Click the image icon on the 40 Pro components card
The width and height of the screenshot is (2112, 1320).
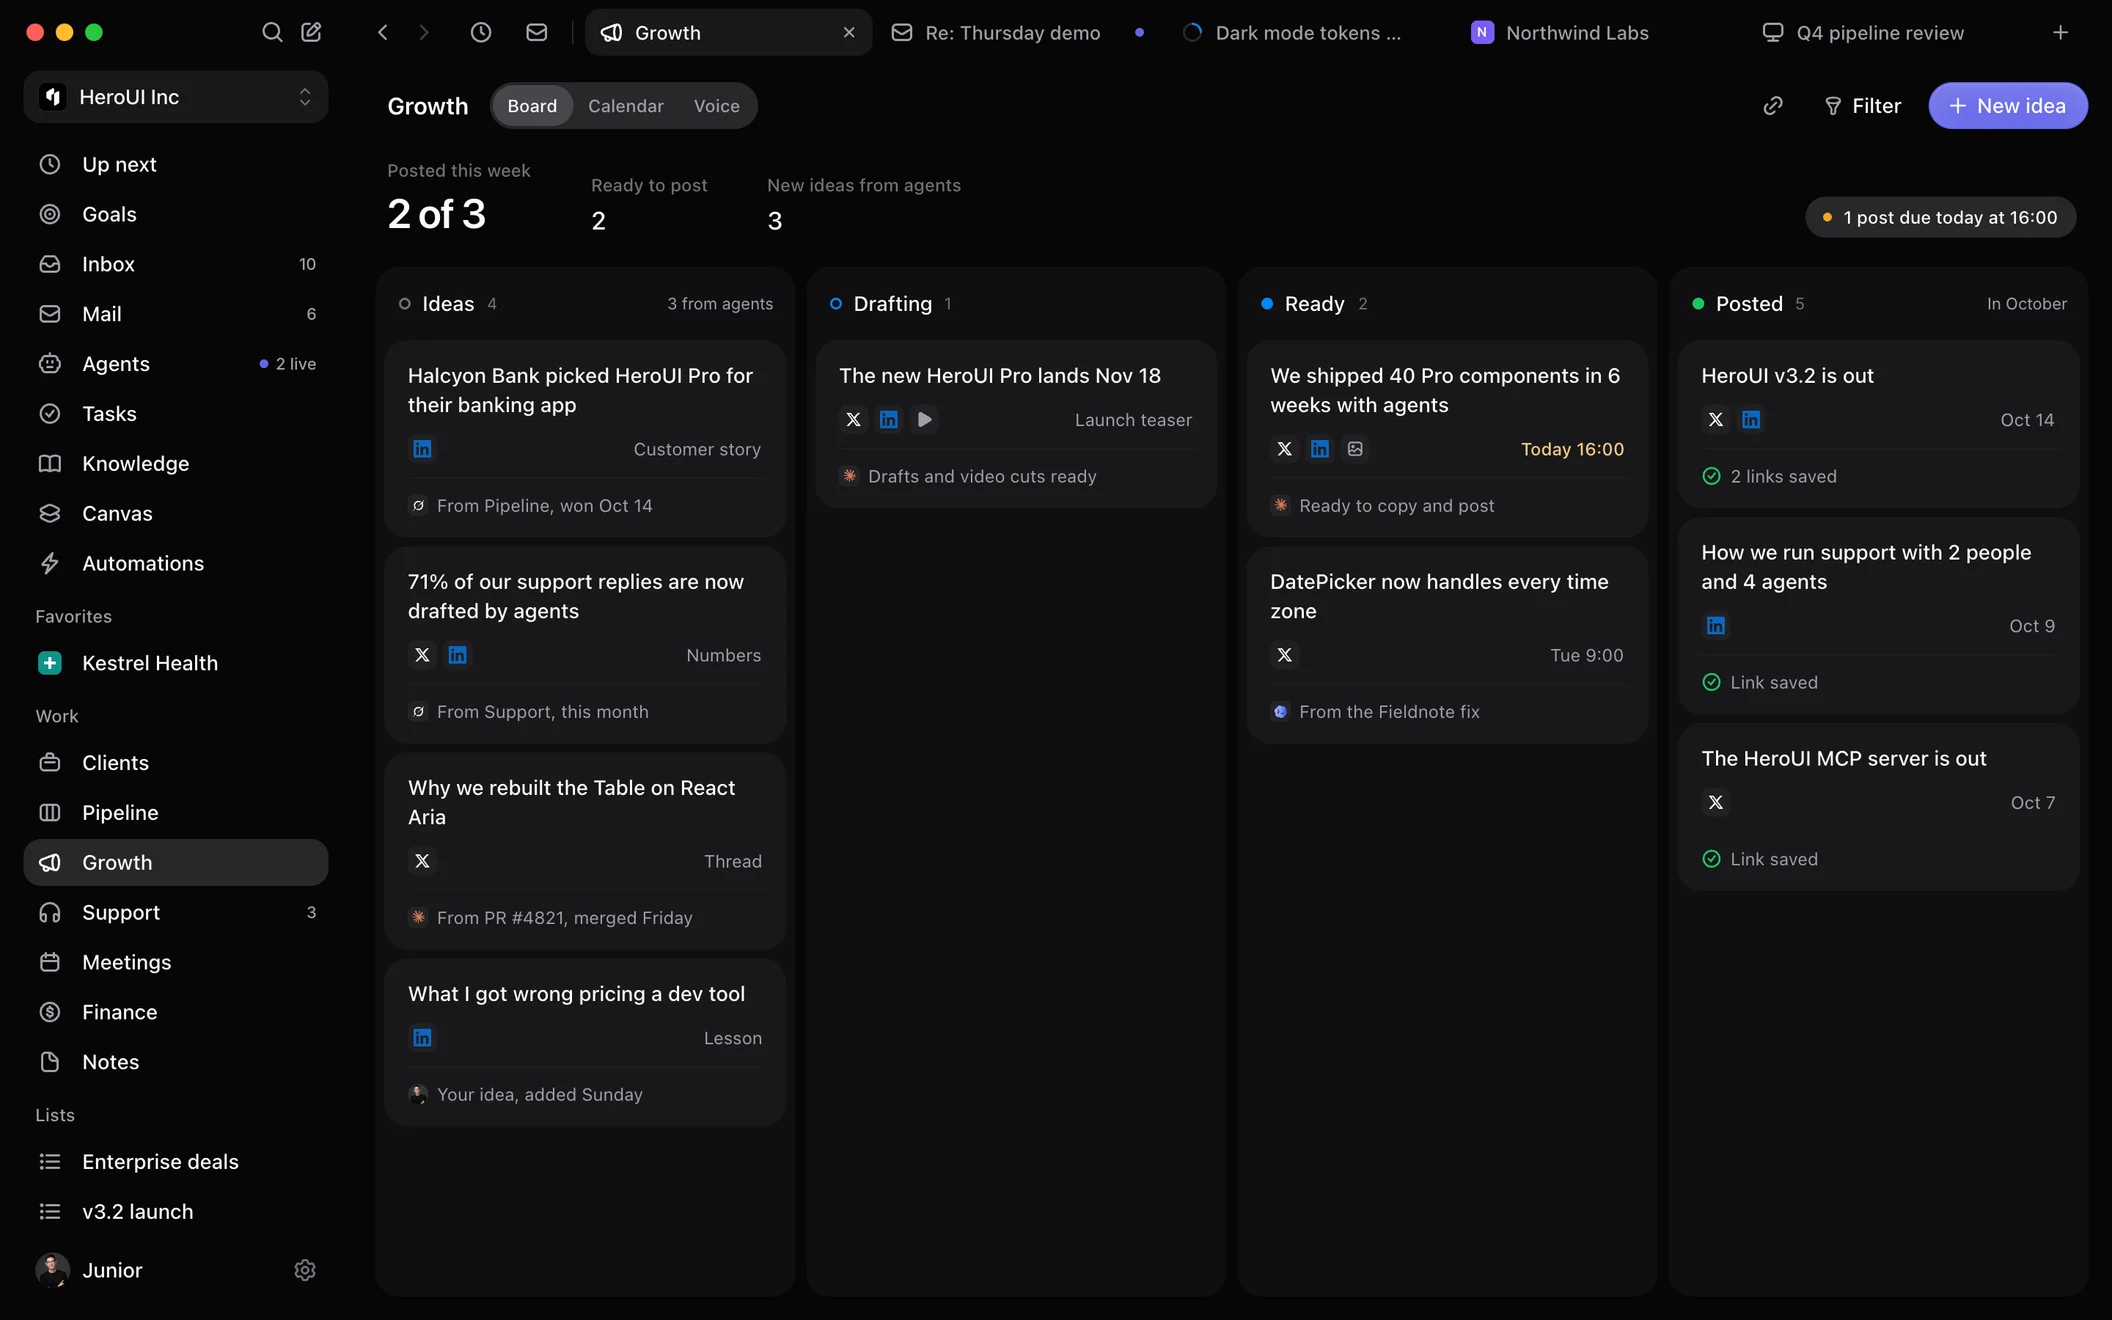[1355, 449]
